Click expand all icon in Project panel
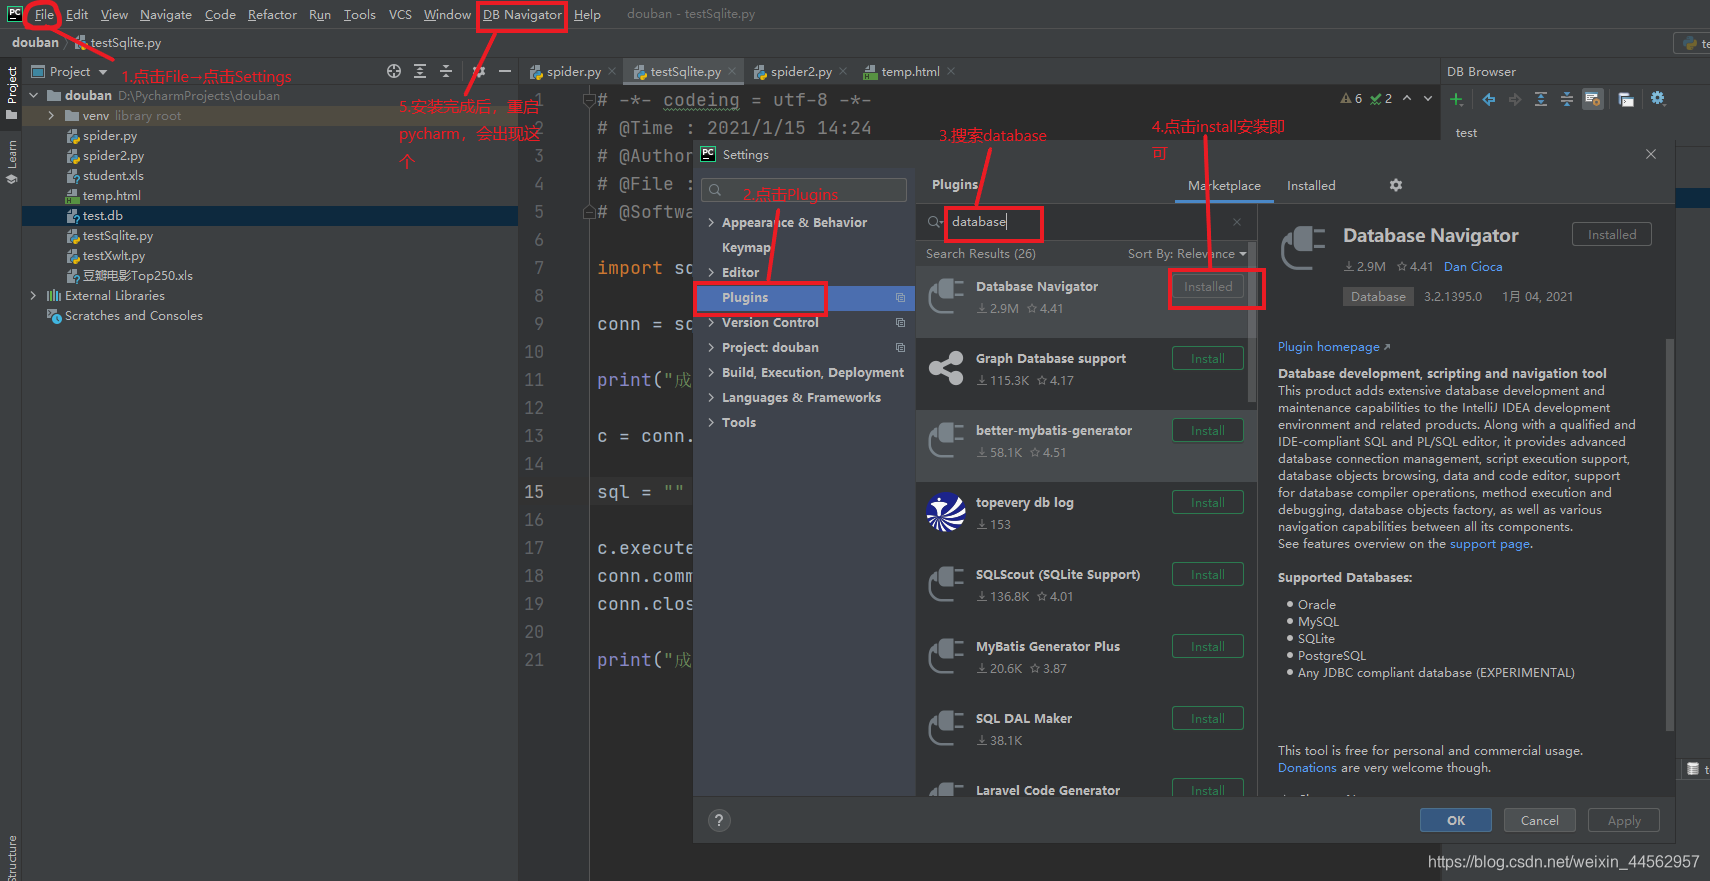The height and width of the screenshot is (881, 1710). click(x=420, y=71)
